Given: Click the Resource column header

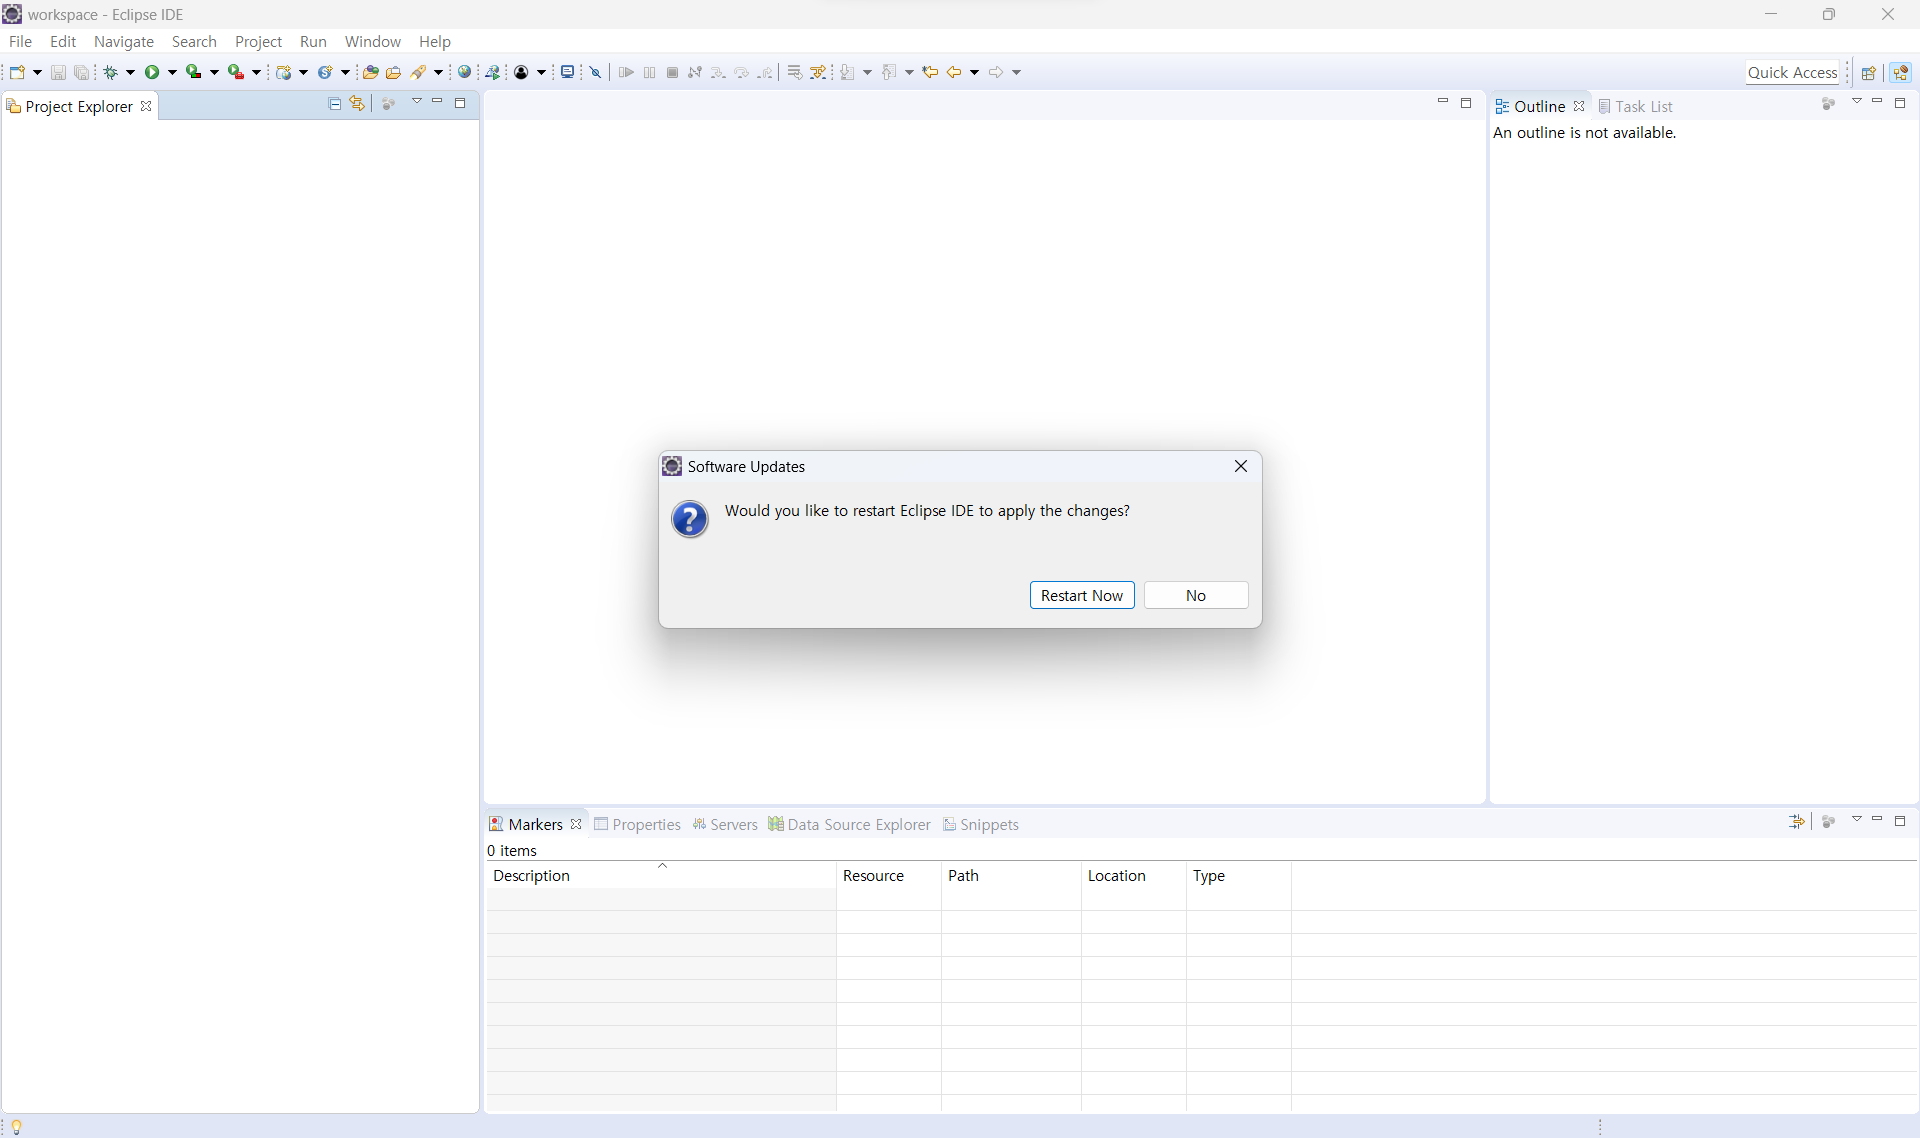Looking at the screenshot, I should coord(889,875).
